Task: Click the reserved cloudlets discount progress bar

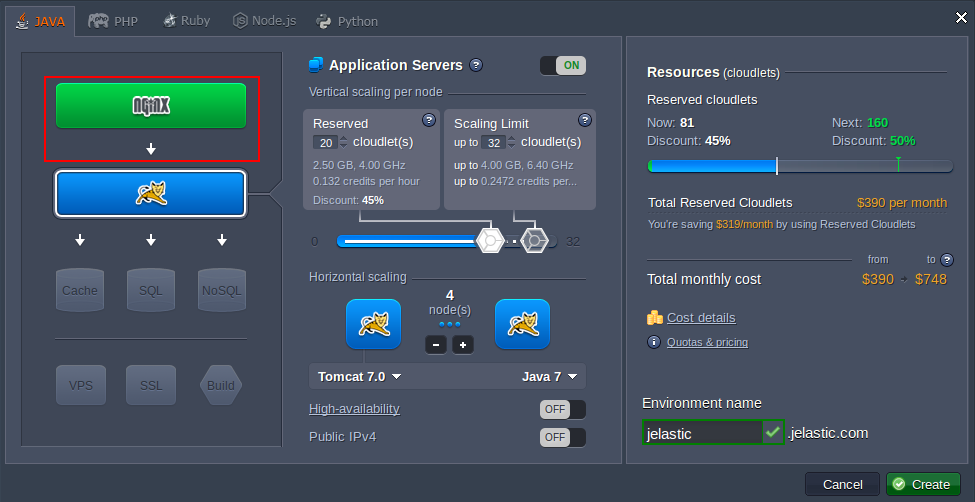Action: click(x=800, y=166)
